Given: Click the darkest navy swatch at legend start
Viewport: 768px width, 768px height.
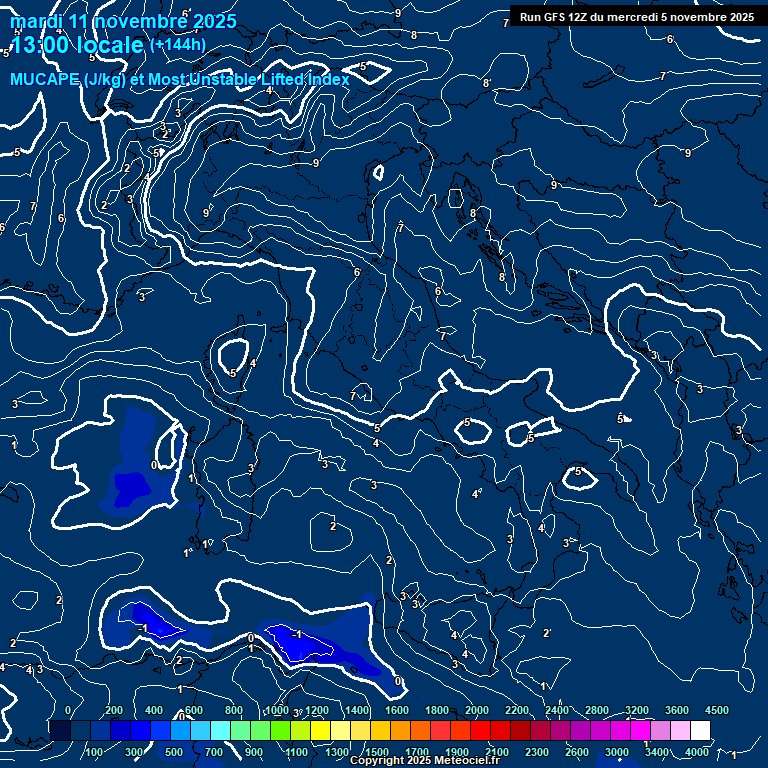Looking at the screenshot, I should 60,730.
